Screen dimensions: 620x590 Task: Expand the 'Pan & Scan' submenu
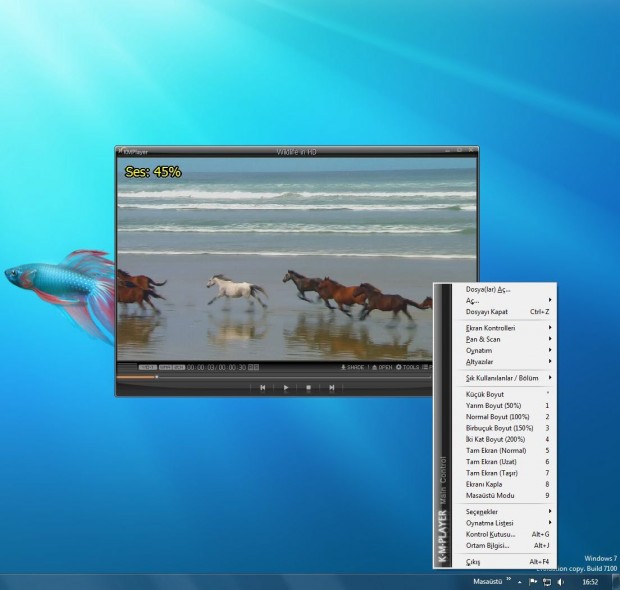point(503,339)
